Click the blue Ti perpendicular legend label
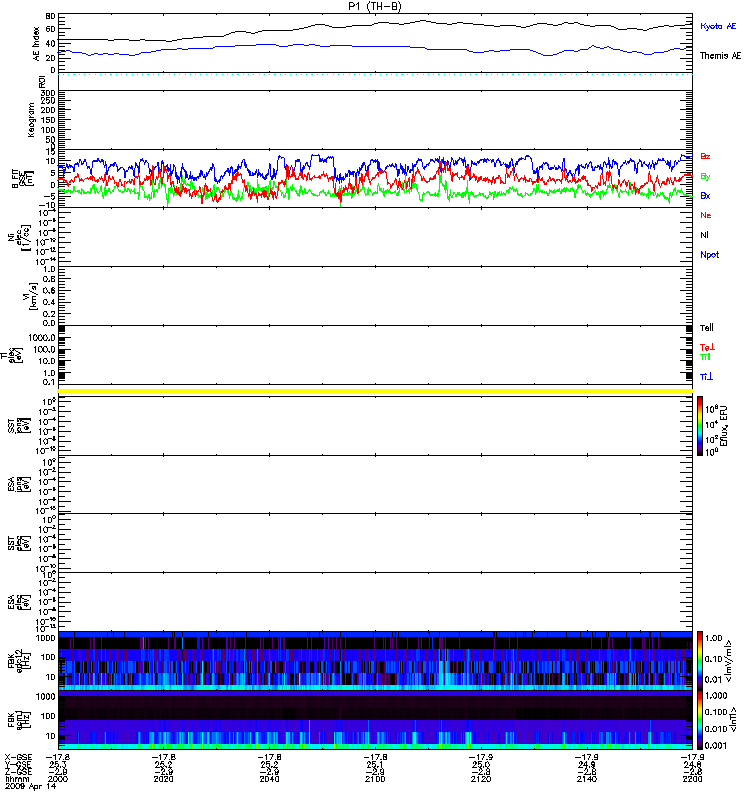 (x=706, y=377)
